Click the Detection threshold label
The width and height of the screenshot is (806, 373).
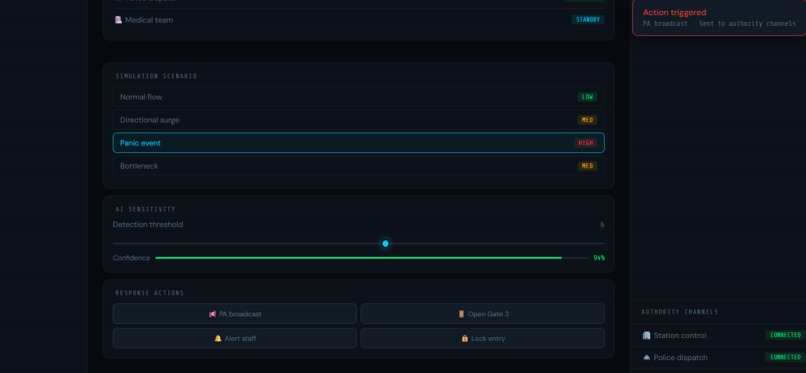pyautogui.click(x=148, y=225)
